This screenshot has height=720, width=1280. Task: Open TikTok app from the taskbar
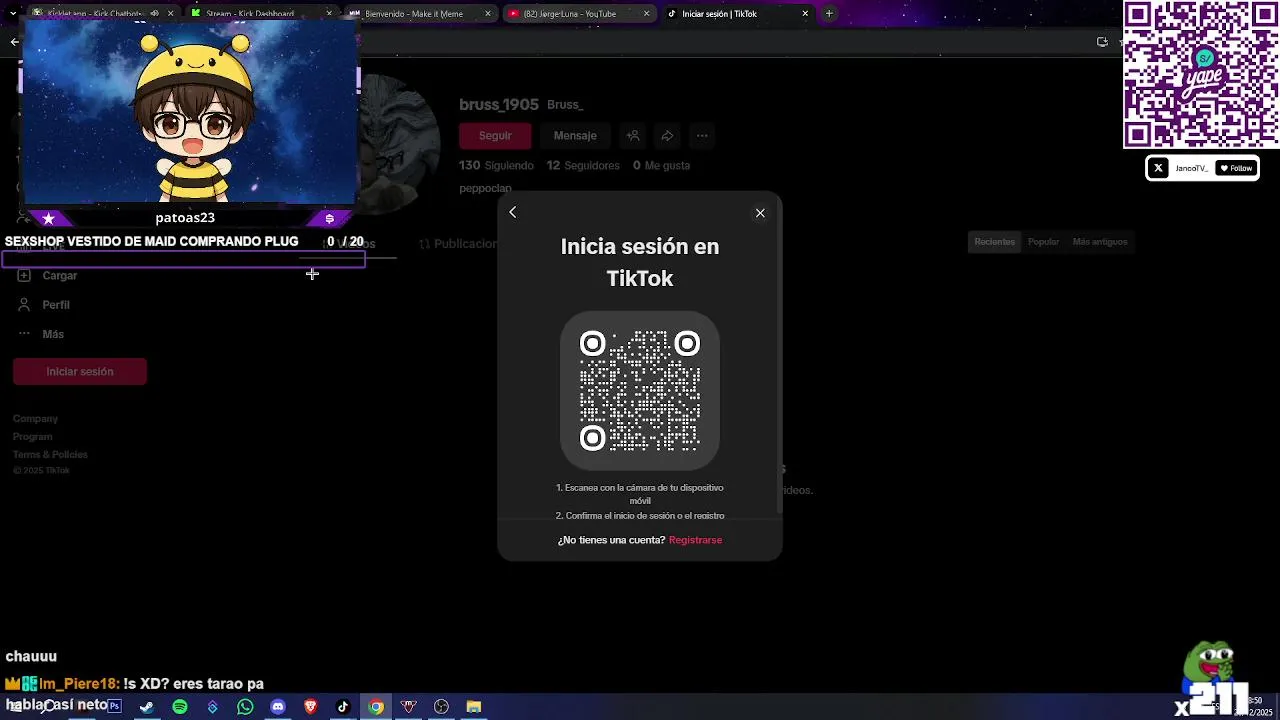click(343, 707)
